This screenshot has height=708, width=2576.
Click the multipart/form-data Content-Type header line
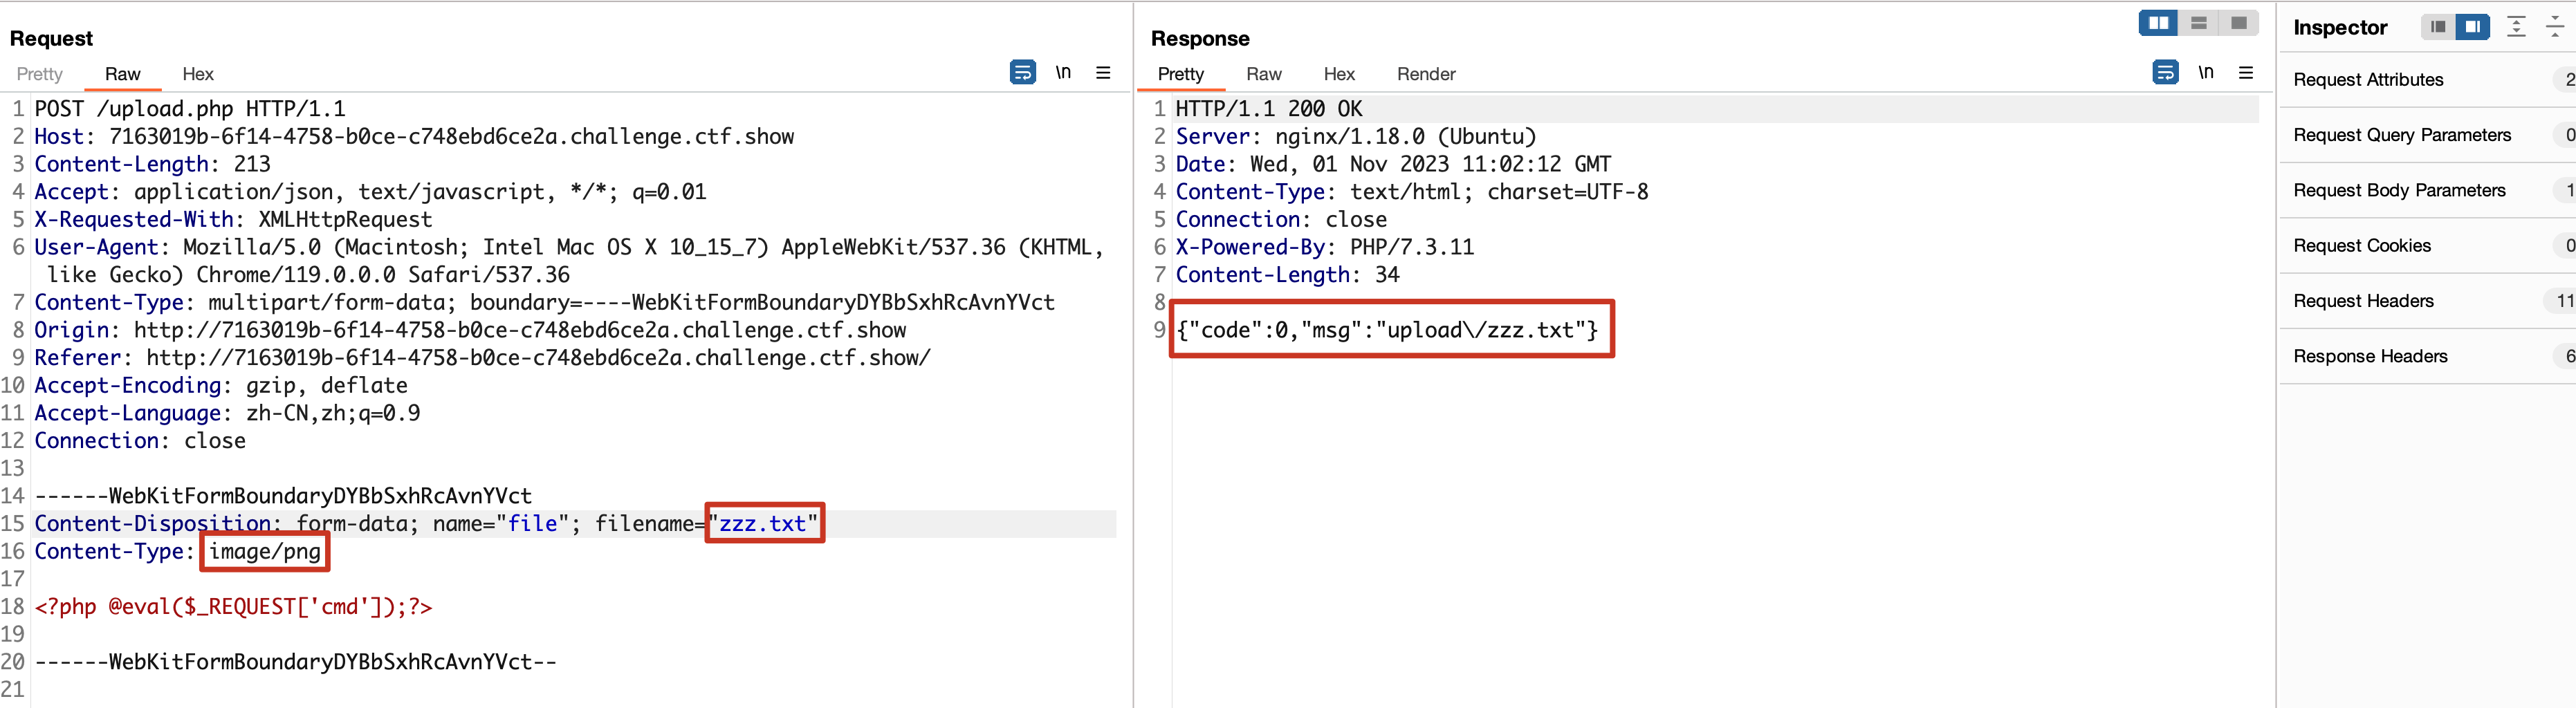point(544,302)
